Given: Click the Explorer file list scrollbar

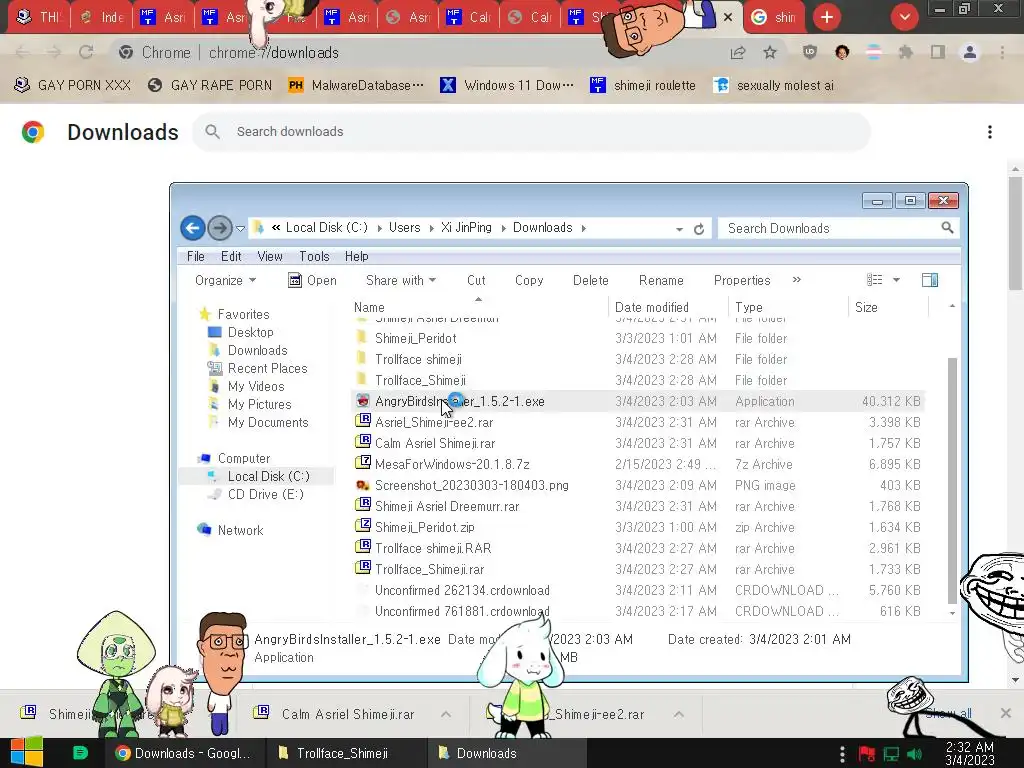Looking at the screenshot, I should (952, 480).
